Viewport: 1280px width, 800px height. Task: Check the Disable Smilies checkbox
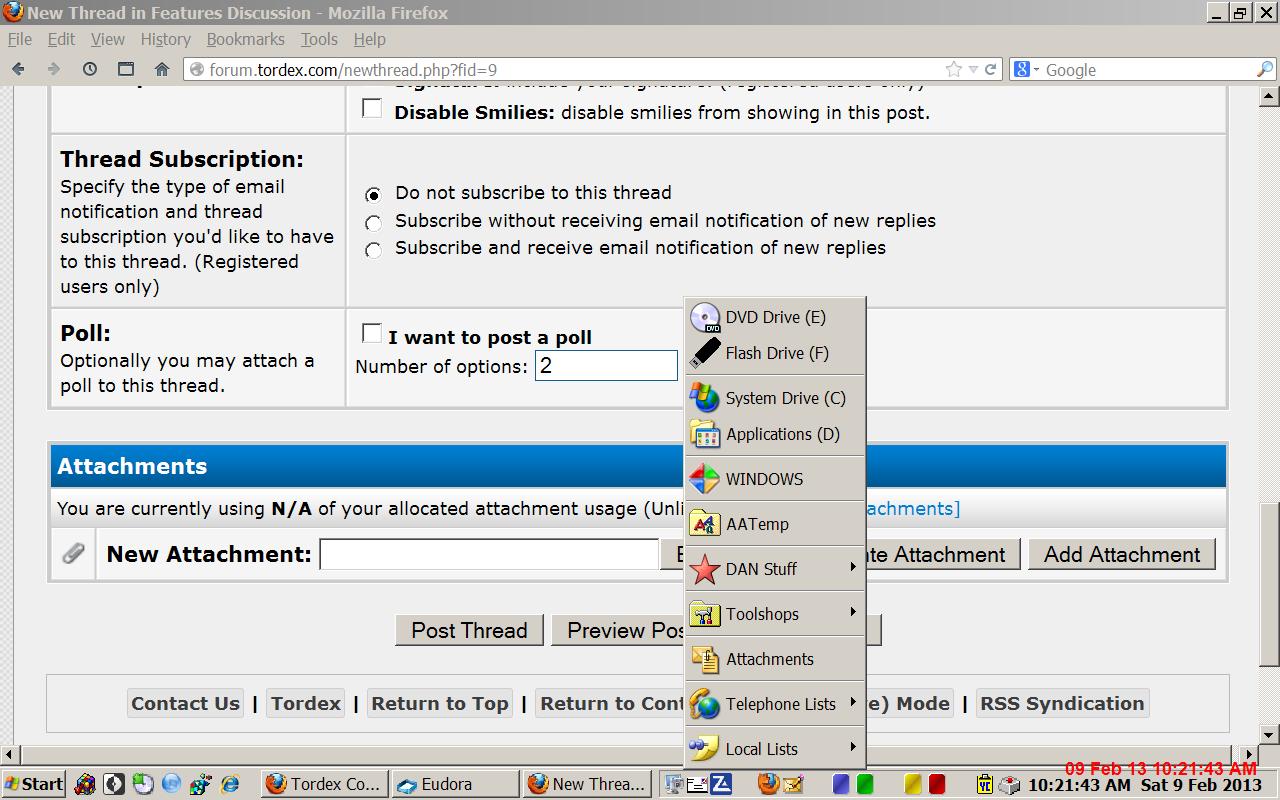(x=372, y=109)
